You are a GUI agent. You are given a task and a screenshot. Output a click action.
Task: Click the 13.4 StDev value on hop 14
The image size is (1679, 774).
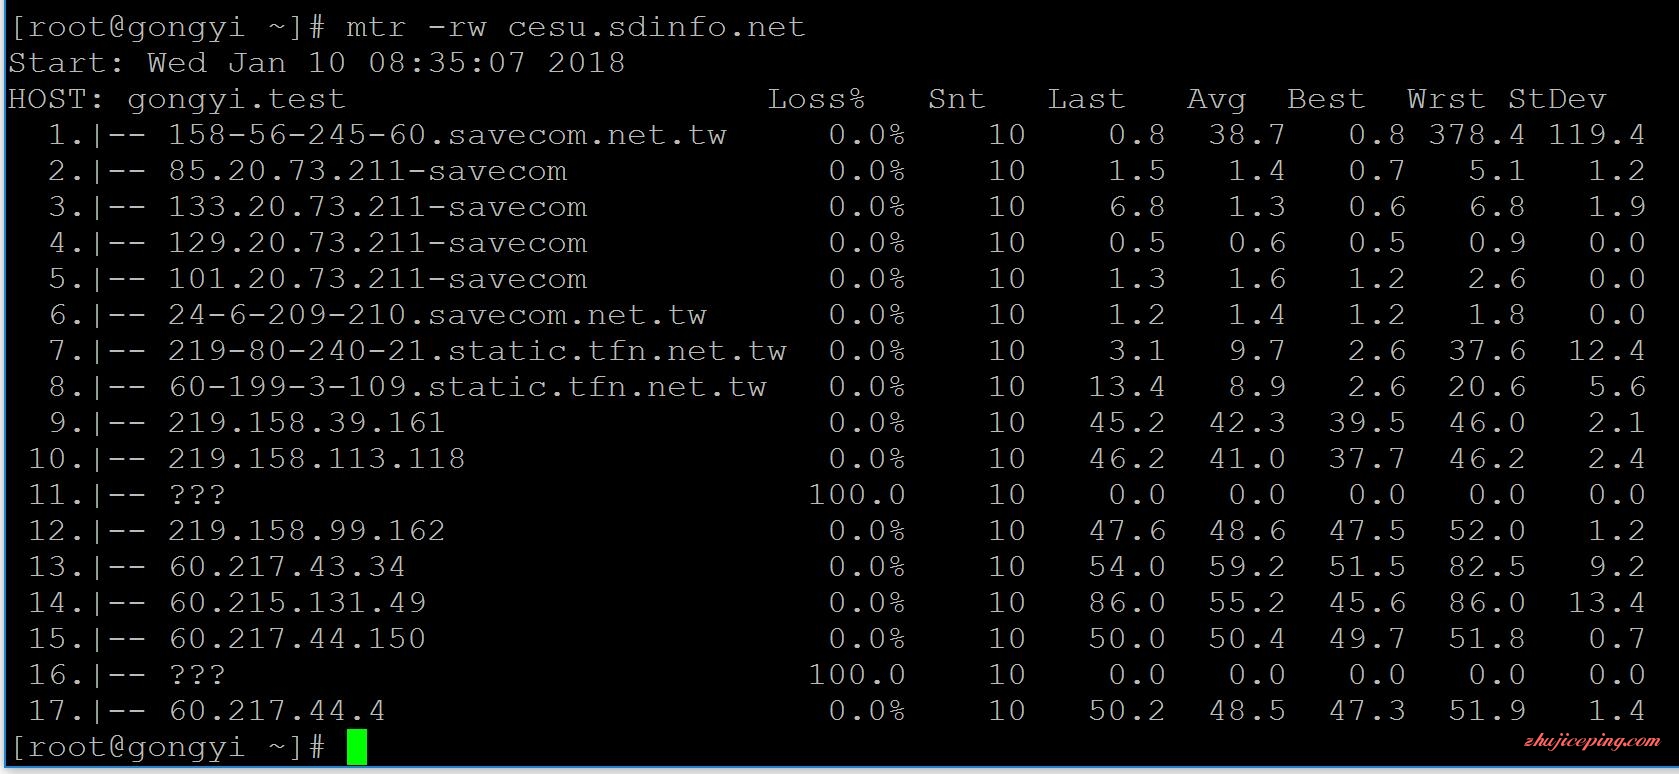click(x=1606, y=603)
